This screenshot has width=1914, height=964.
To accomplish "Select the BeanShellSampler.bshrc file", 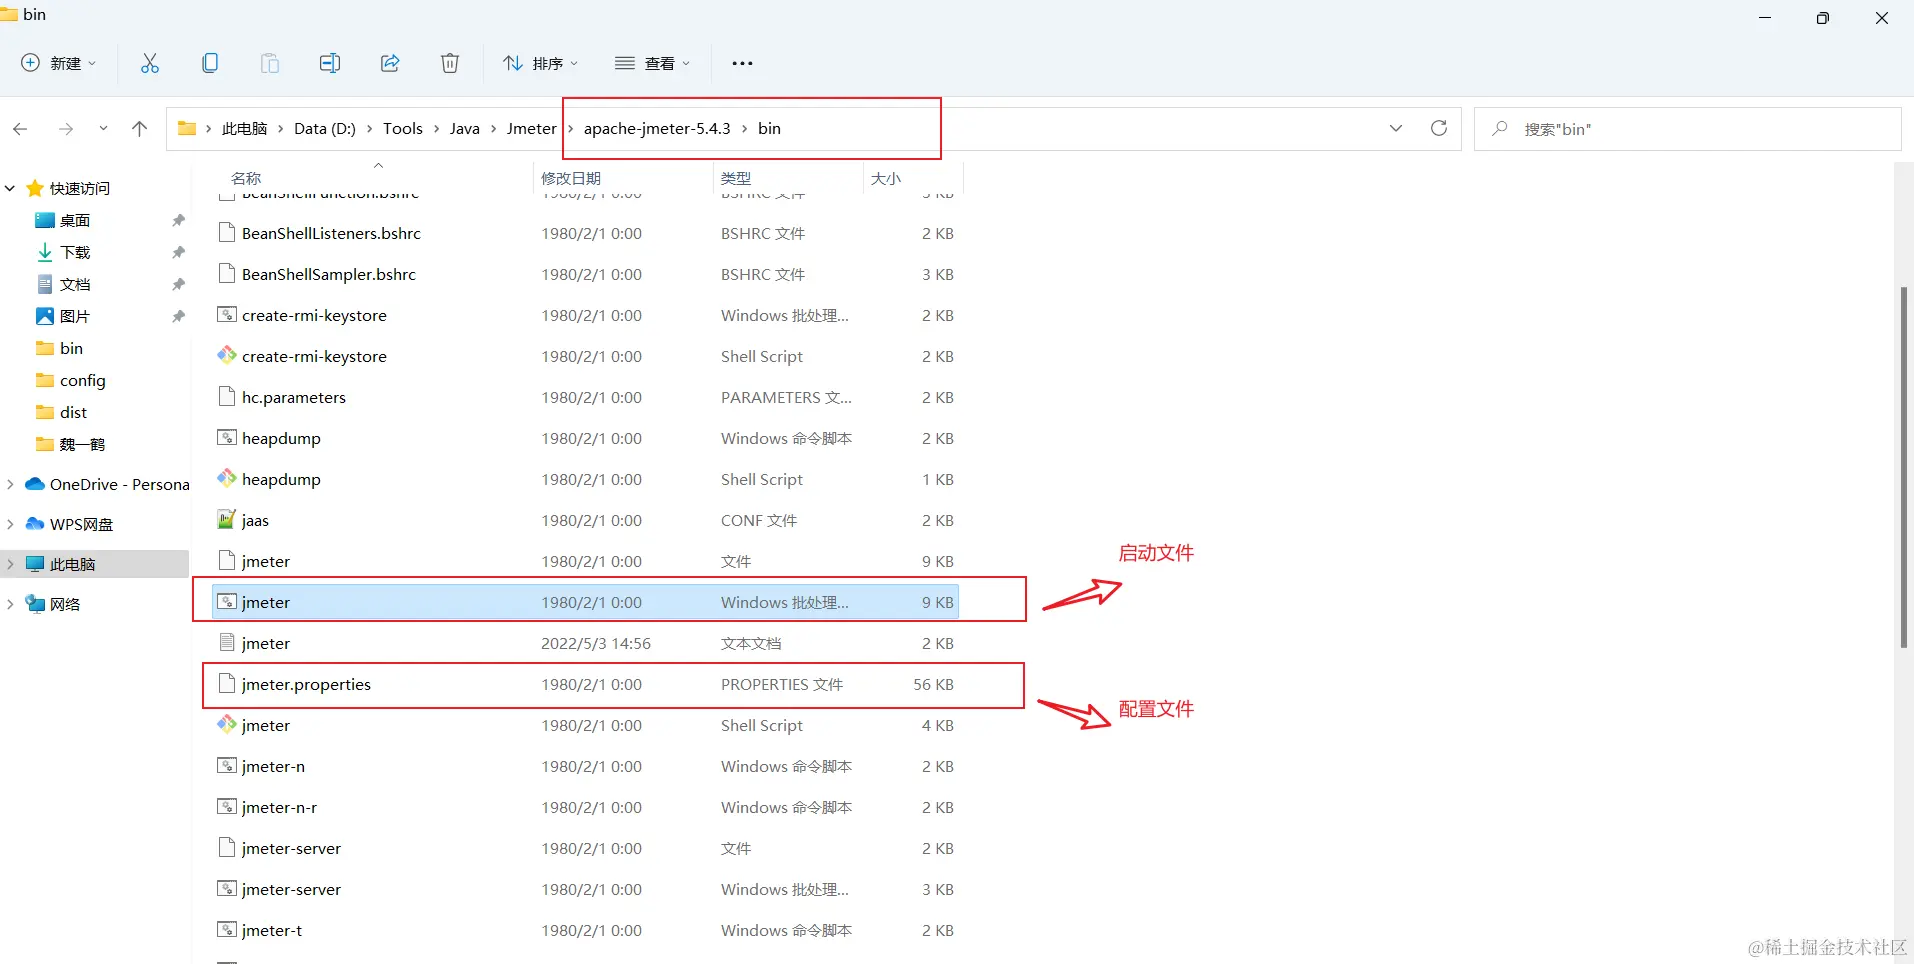I will point(586,274).
